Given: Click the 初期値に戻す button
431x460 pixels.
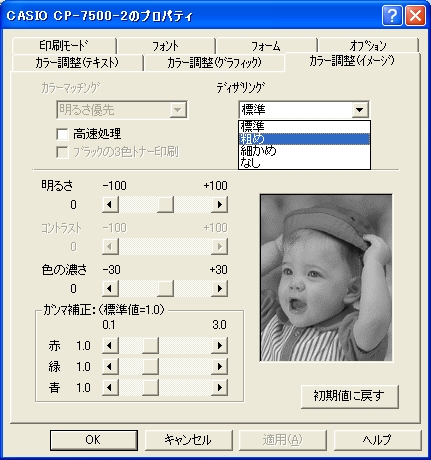Looking at the screenshot, I should tap(350, 396).
